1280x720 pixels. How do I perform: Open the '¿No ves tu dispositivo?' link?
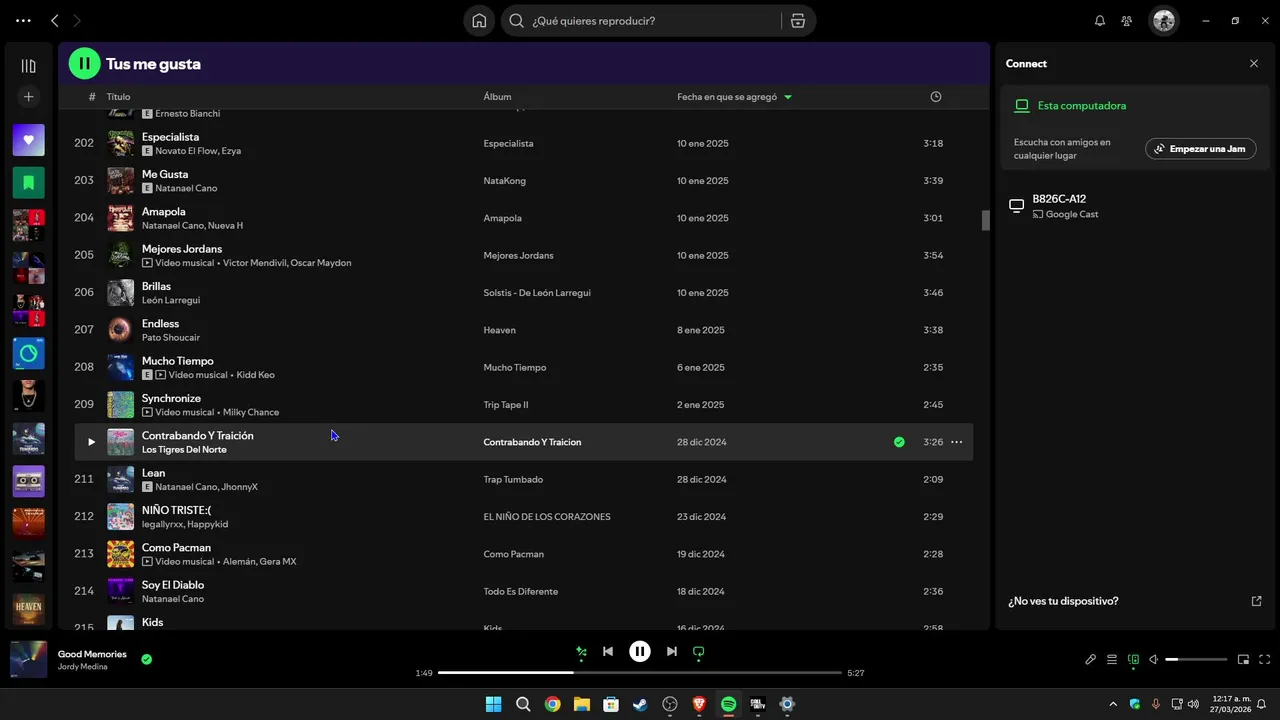pos(1063,601)
